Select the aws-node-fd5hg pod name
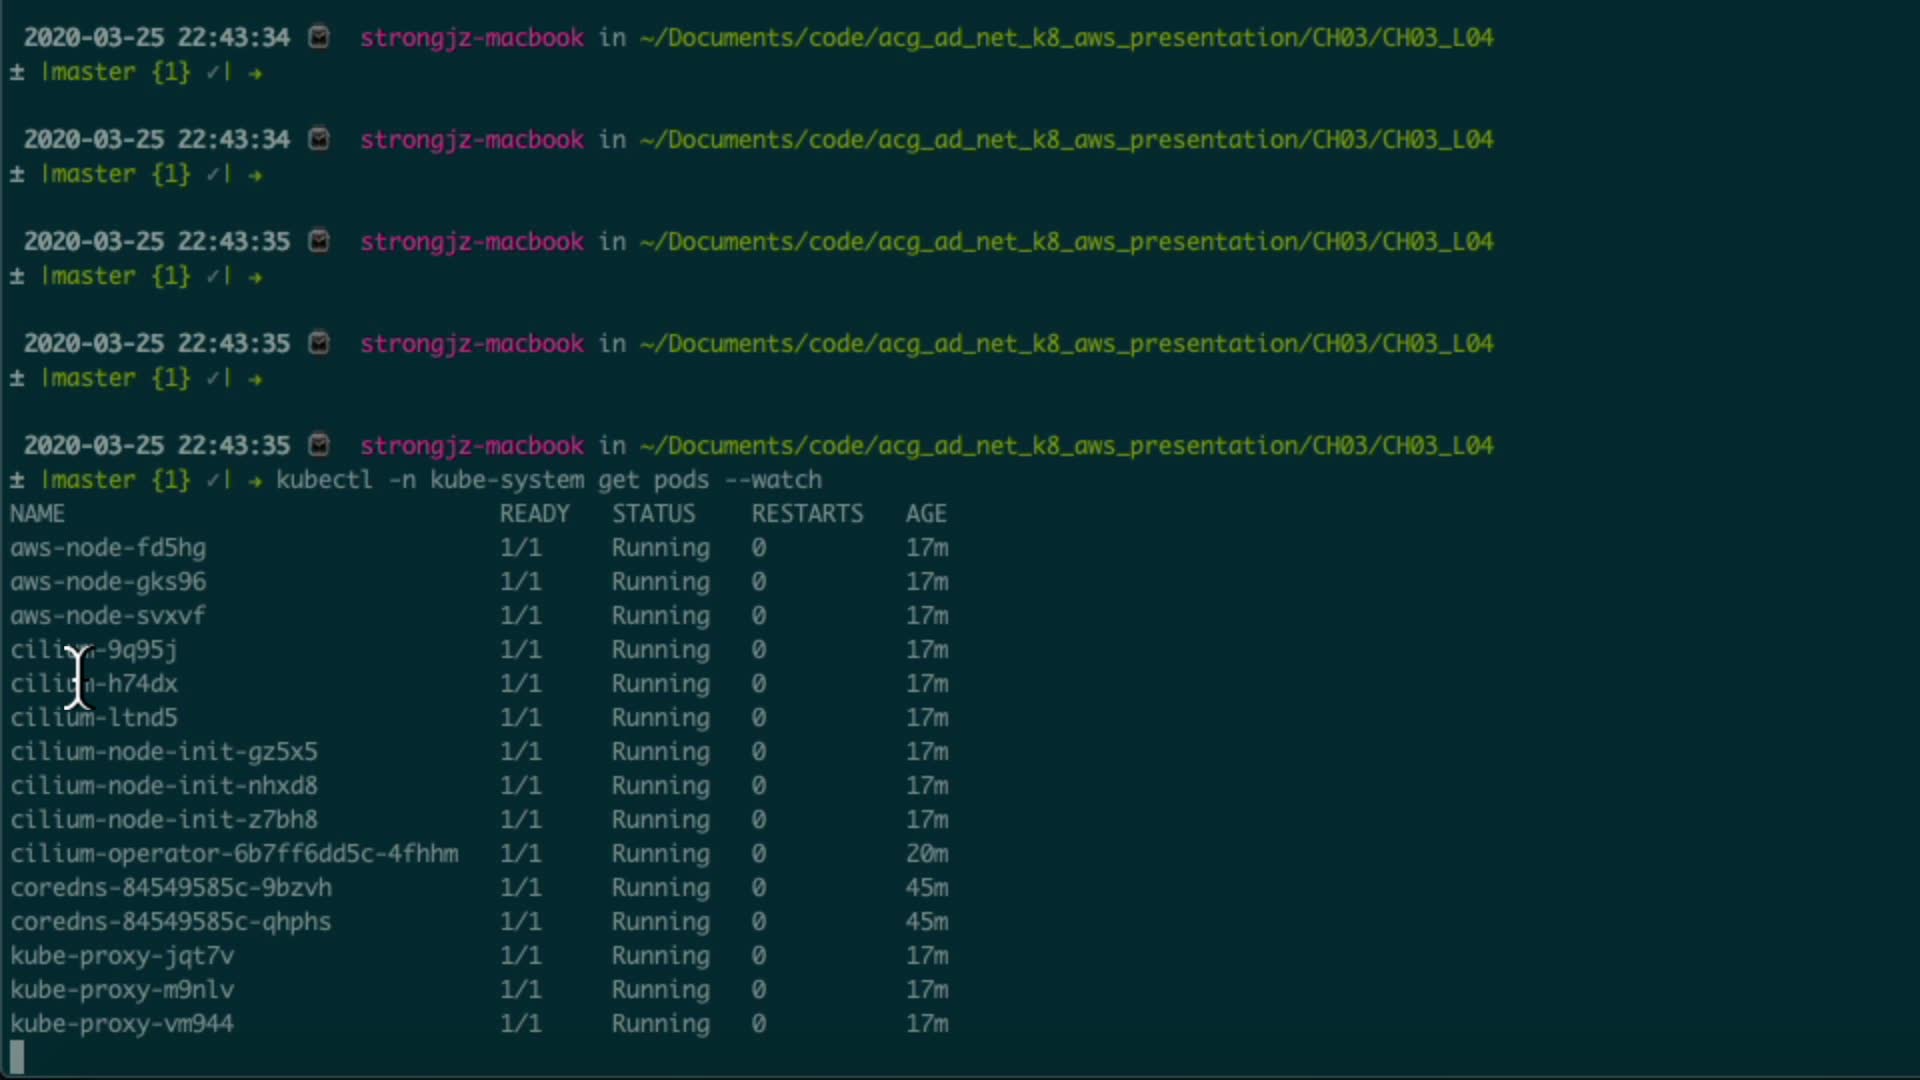 (x=108, y=548)
